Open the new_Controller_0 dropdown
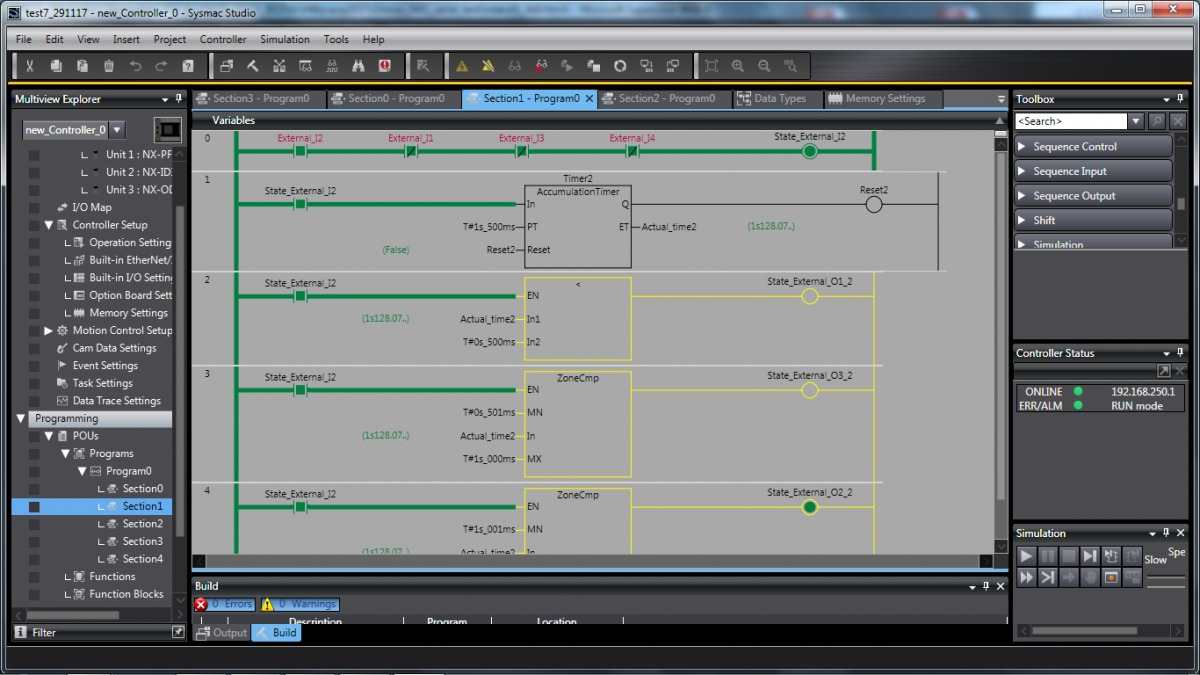 click(x=117, y=130)
